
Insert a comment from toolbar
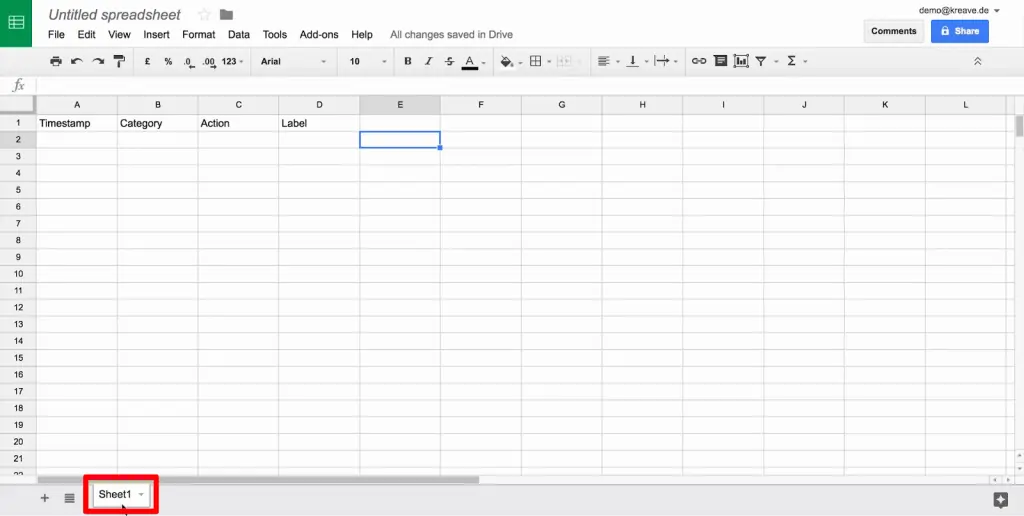tap(720, 61)
